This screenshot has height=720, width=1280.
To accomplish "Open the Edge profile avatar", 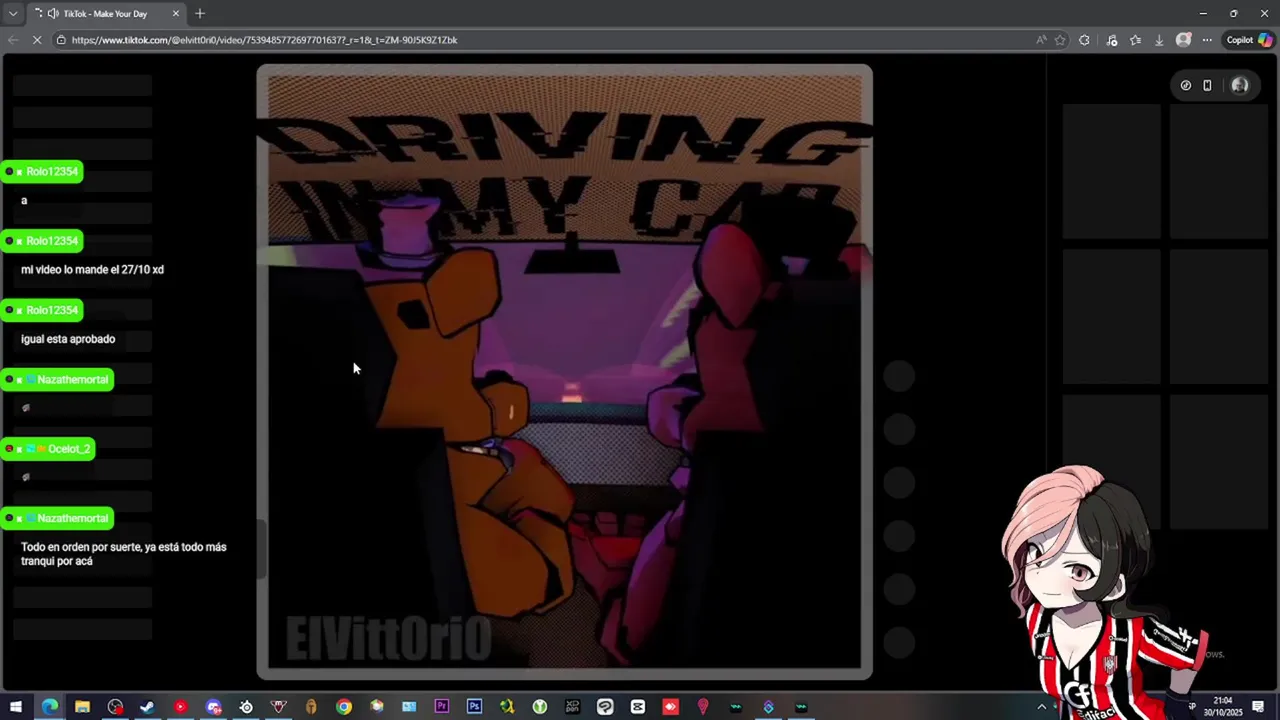I will click(1184, 40).
